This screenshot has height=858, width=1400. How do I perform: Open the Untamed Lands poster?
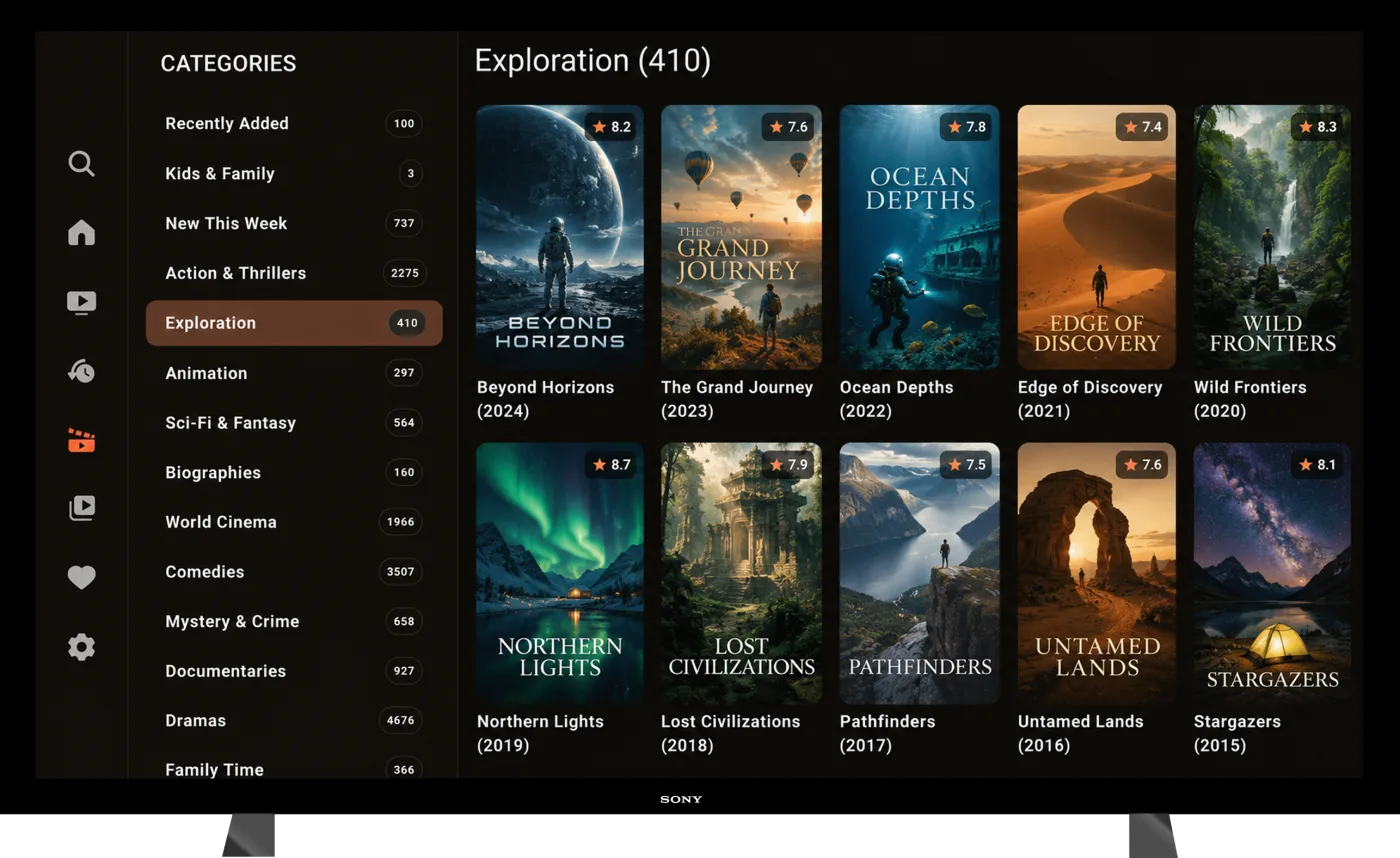pos(1097,573)
